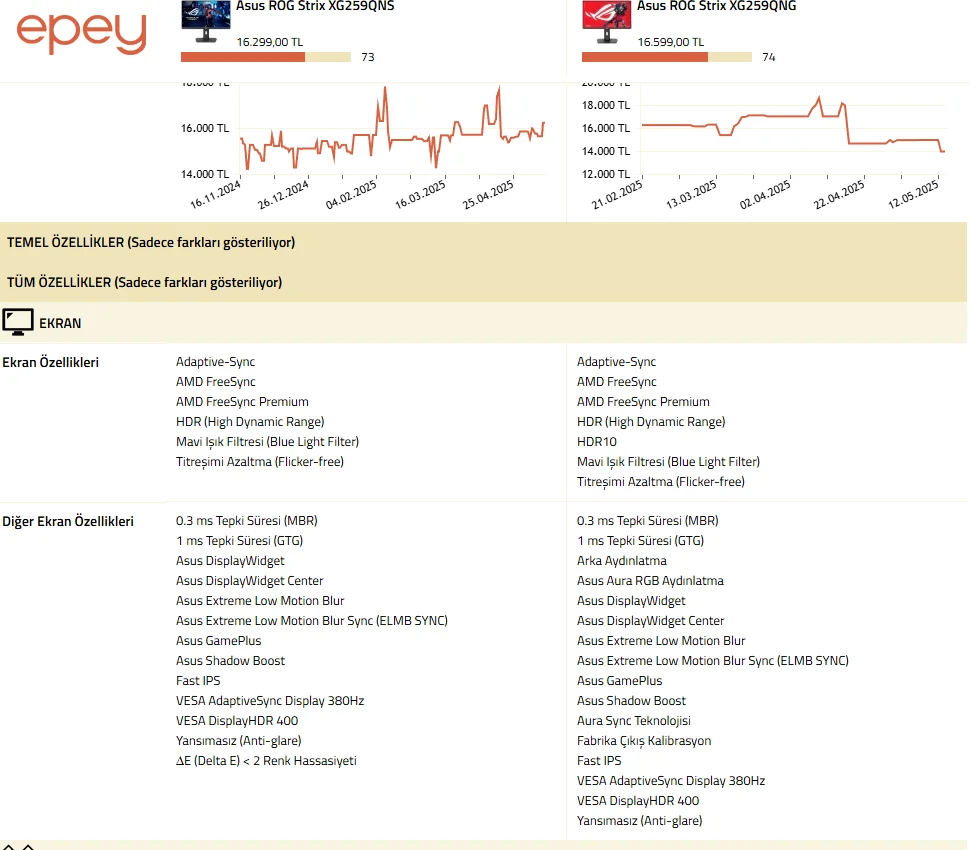Expand the TÜM ÖZELLİKLER section header
970x850 pixels.
483,283
